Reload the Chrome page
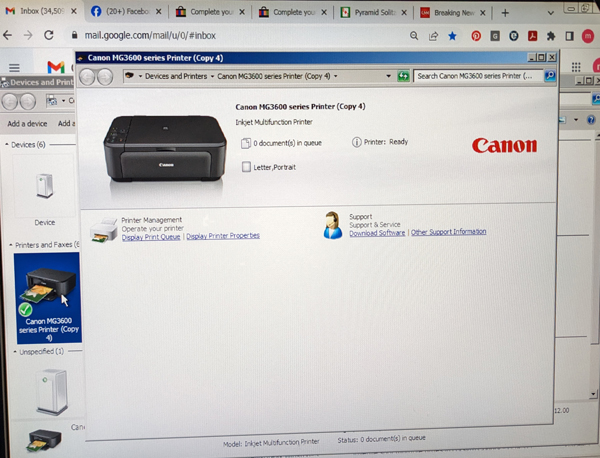Screen dimensions: 600x458 click(x=49, y=35)
